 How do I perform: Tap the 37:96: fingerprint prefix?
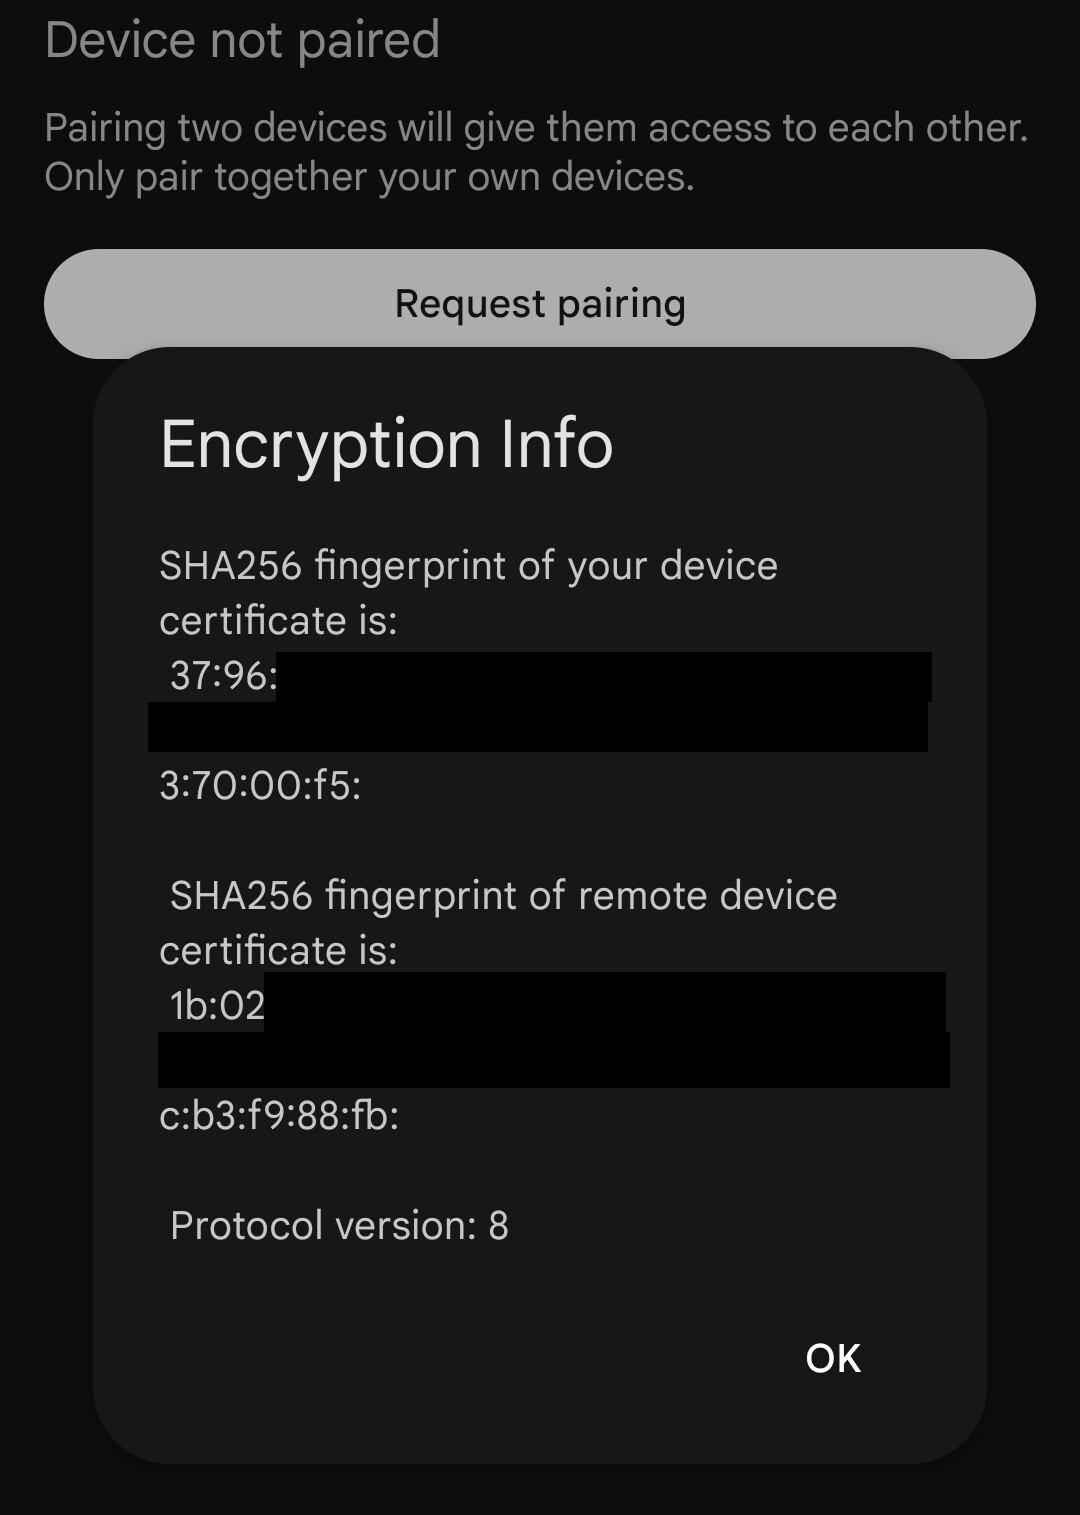(222, 676)
